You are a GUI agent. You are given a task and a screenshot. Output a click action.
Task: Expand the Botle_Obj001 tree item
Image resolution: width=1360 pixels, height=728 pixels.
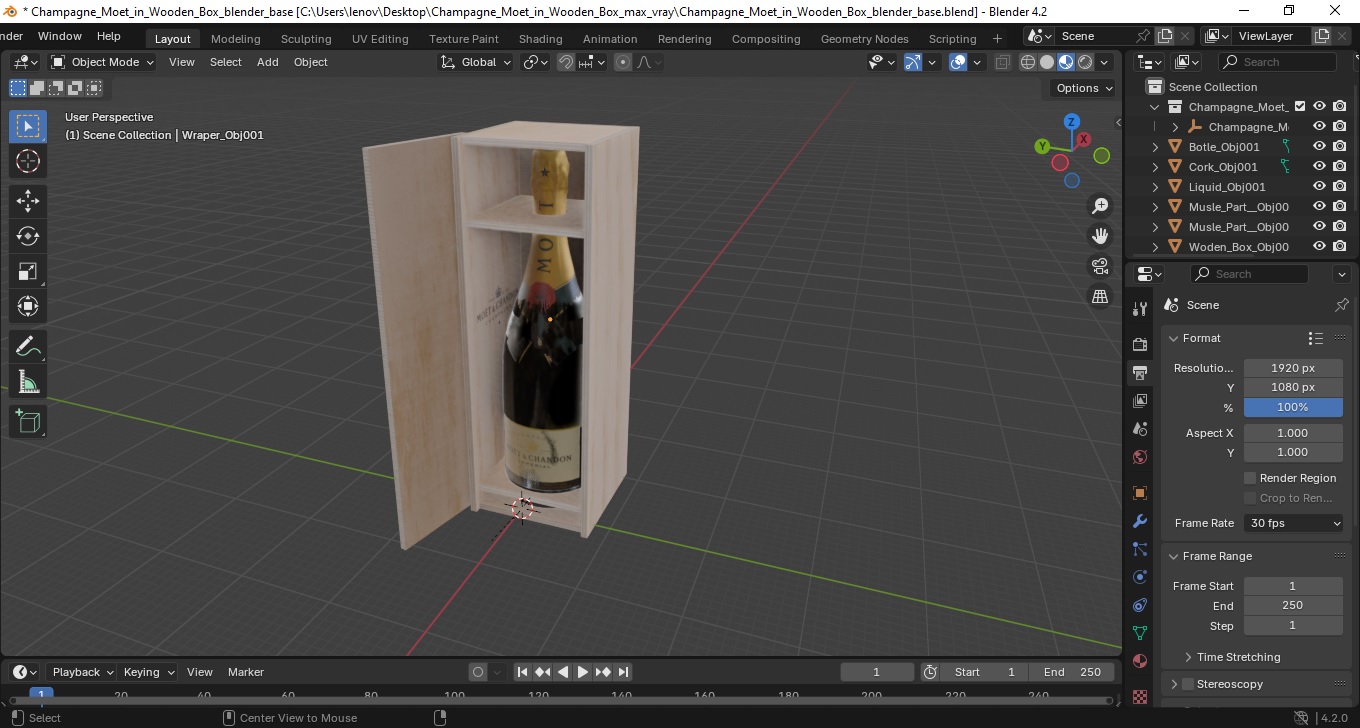click(1156, 147)
